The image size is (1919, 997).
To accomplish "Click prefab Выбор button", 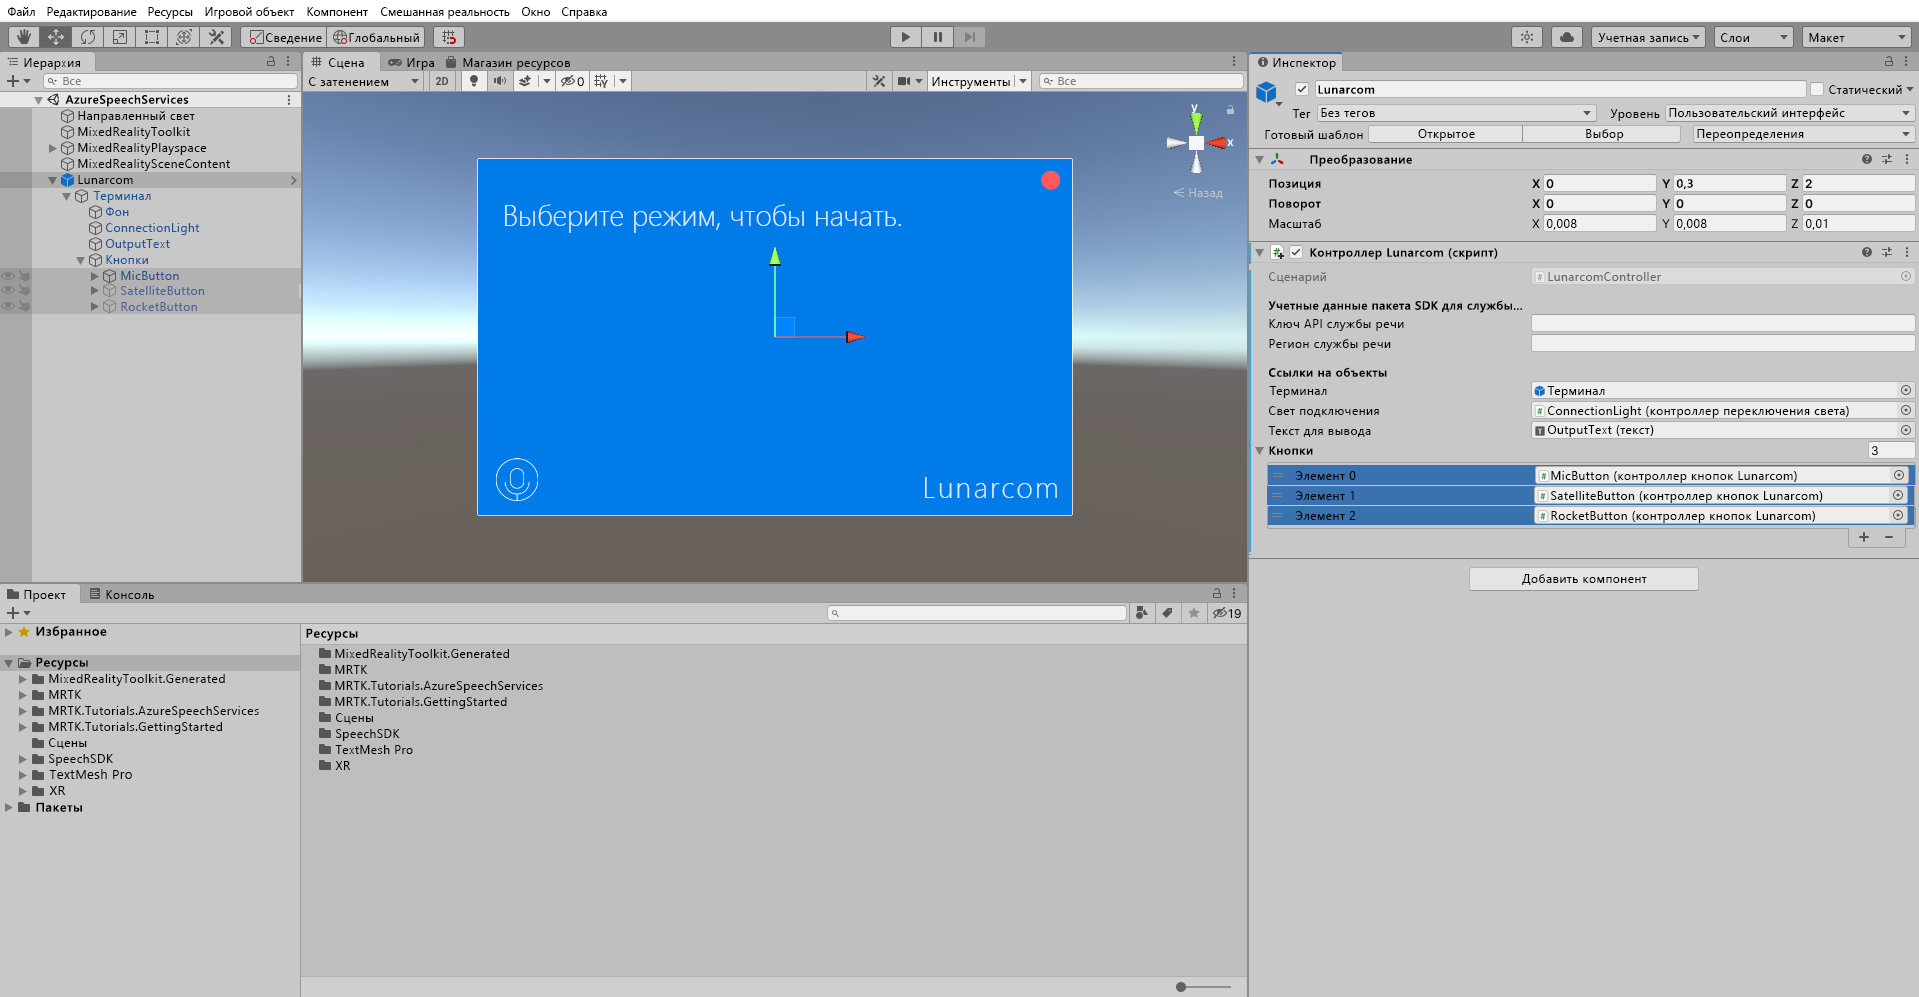I will point(1603,134).
